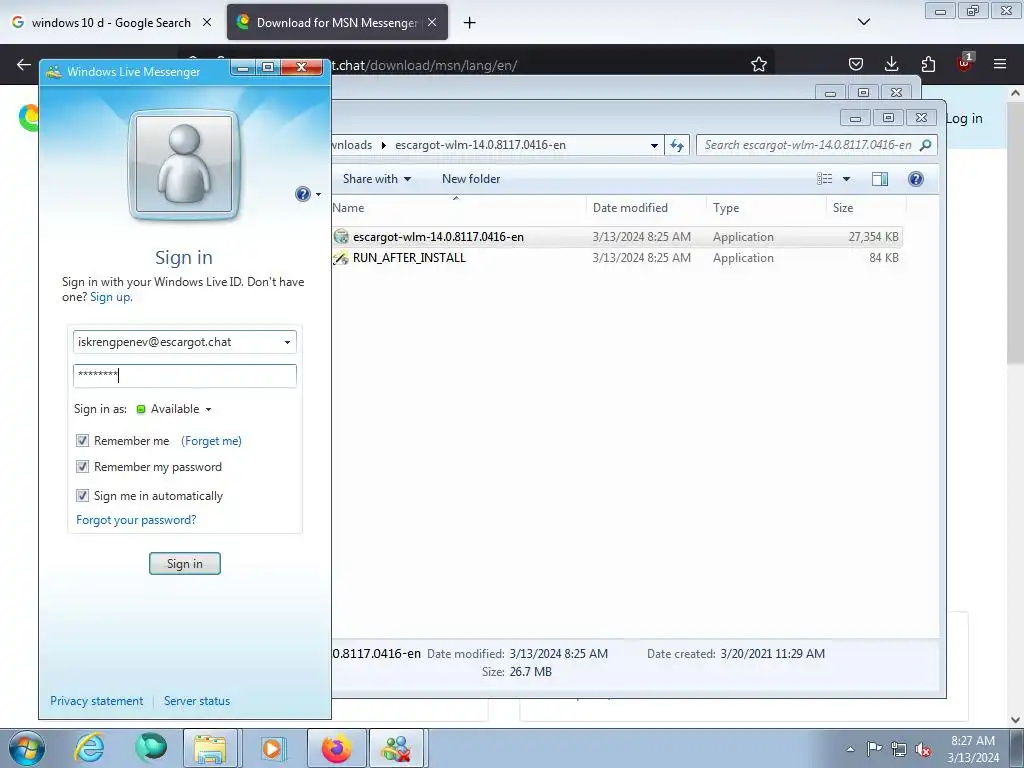The height and width of the screenshot is (768, 1024).
Task: Open the green browser icon on taskbar
Action: click(150, 748)
